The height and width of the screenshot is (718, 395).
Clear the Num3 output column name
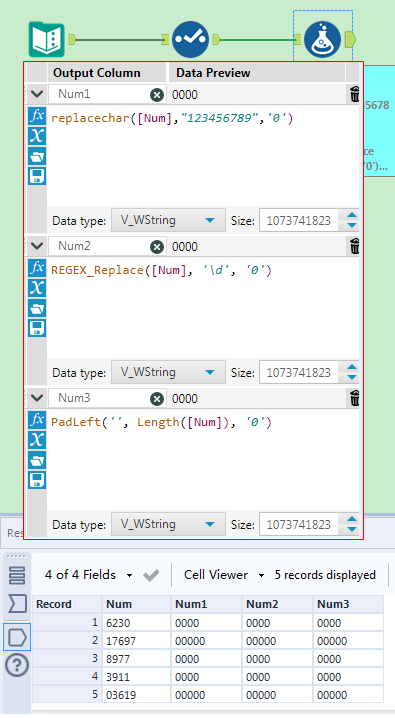coord(157,399)
